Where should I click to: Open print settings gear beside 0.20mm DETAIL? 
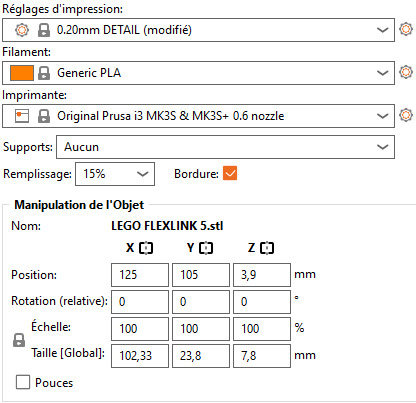406,29
